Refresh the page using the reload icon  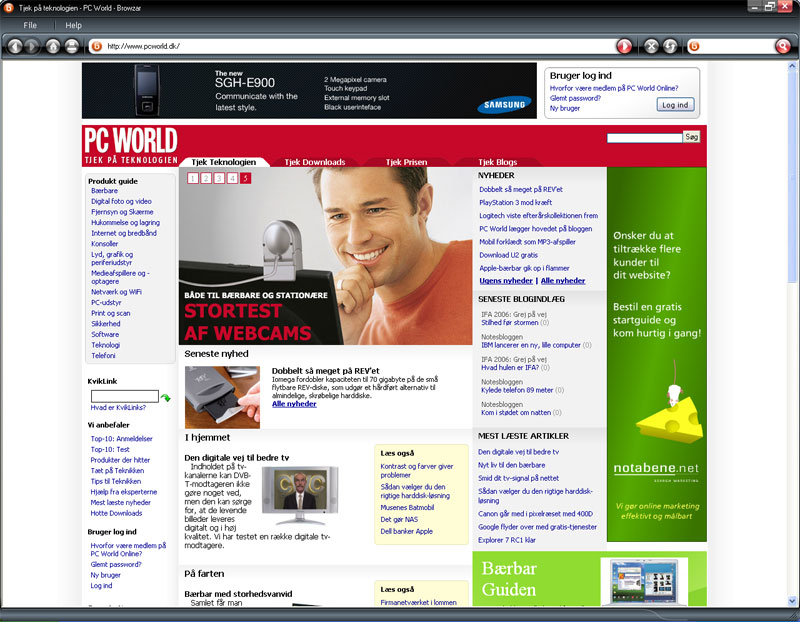(x=668, y=46)
